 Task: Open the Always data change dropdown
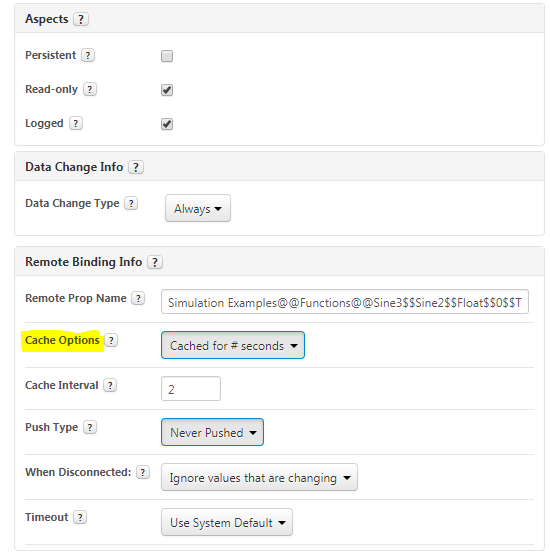point(198,209)
